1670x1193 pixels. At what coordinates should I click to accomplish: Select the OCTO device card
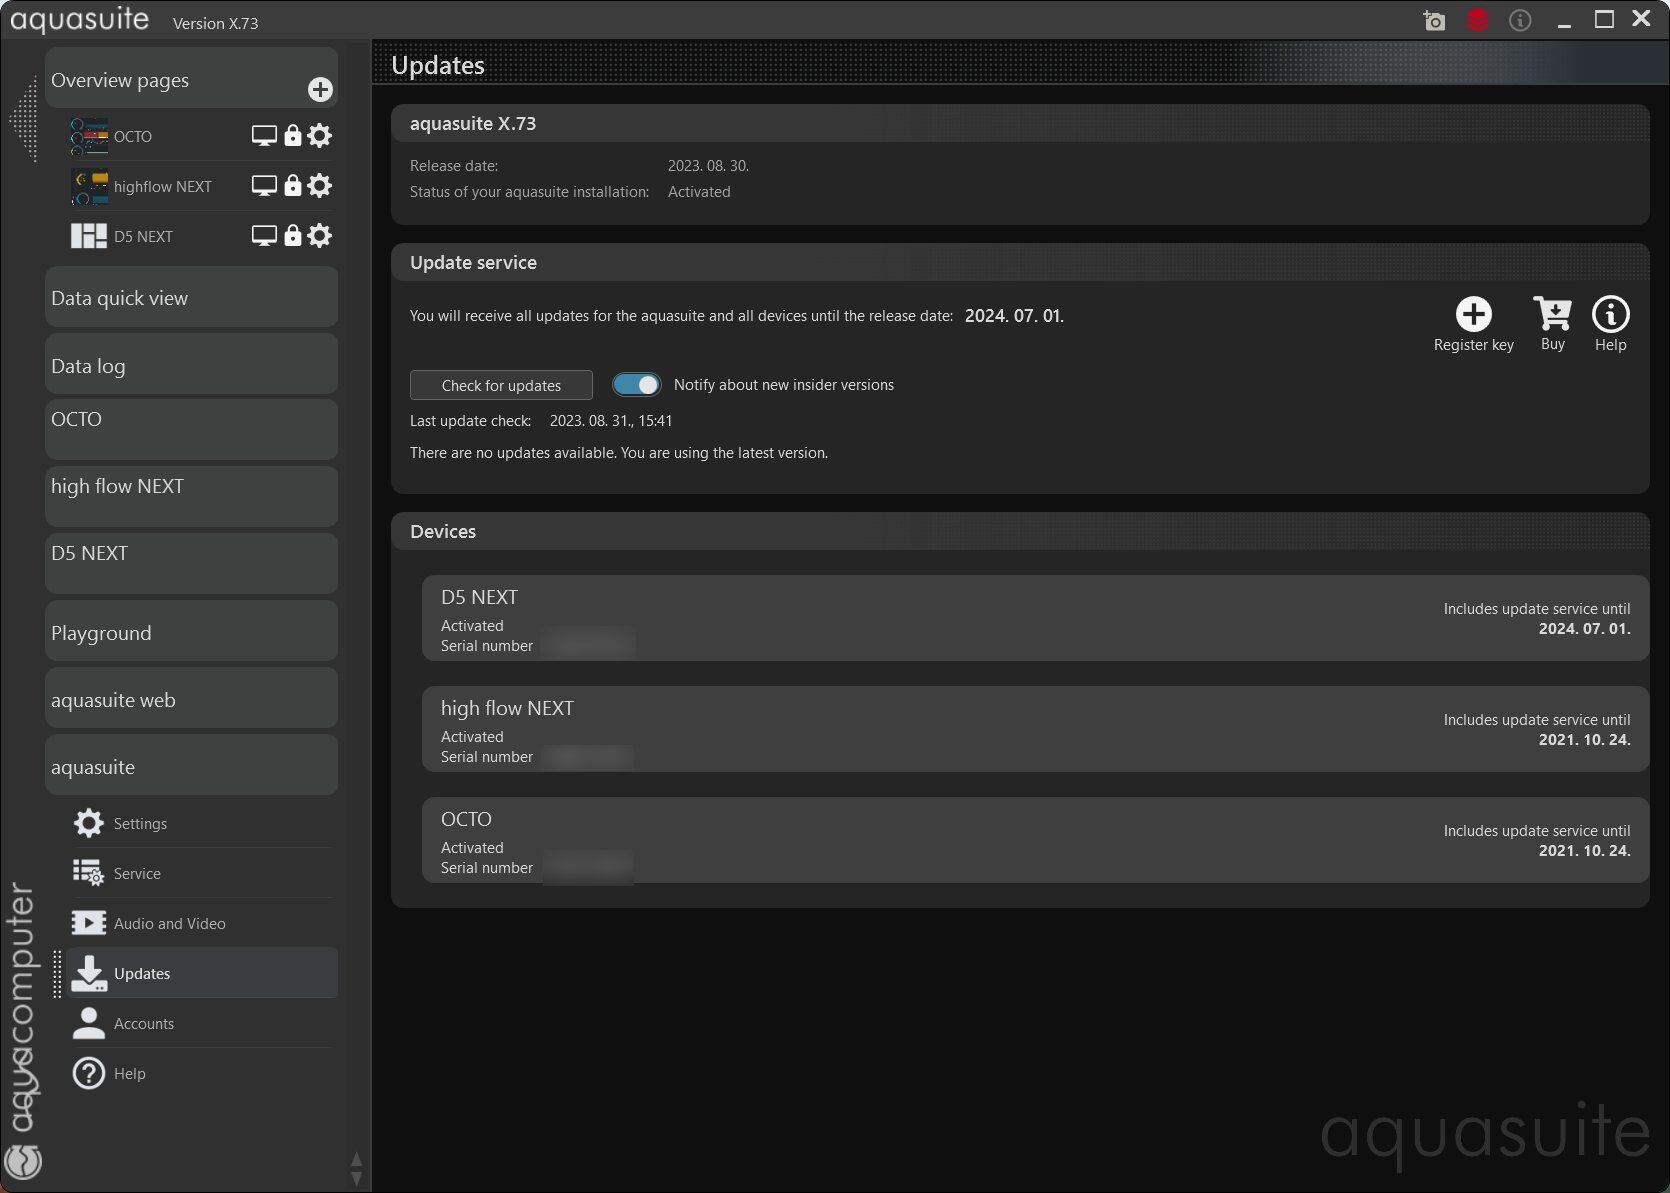(1035, 839)
